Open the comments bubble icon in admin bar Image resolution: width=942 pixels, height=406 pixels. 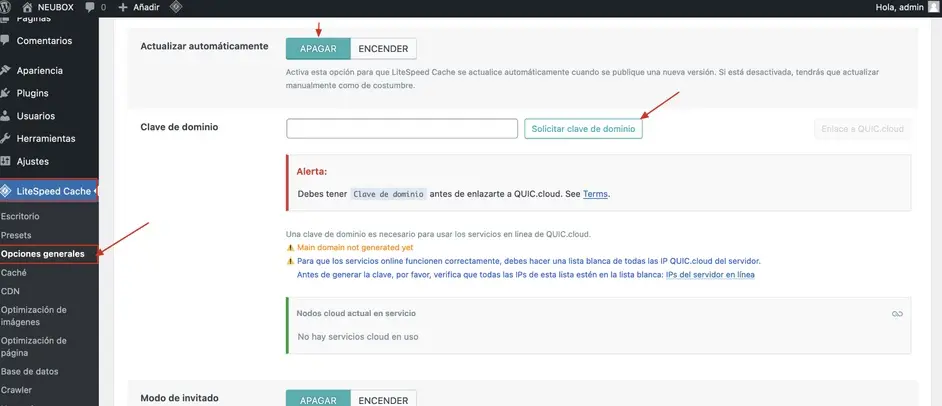pyautogui.click(x=90, y=8)
